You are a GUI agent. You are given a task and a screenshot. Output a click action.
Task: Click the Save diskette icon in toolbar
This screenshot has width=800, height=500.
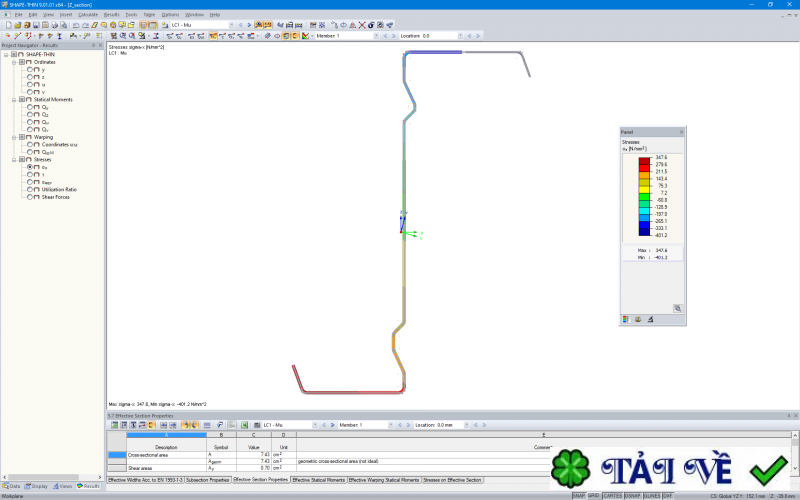pyautogui.click(x=36, y=25)
